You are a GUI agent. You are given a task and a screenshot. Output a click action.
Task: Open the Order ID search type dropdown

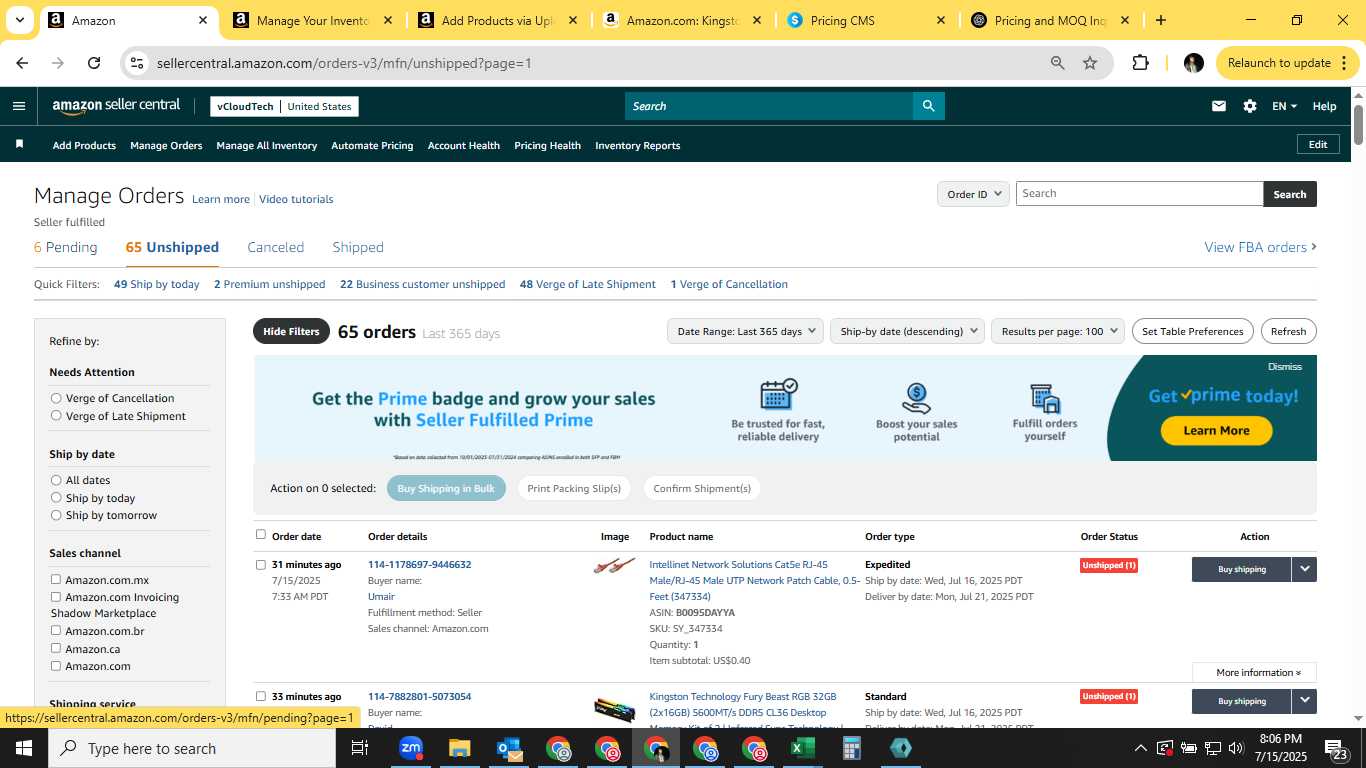coord(973,194)
